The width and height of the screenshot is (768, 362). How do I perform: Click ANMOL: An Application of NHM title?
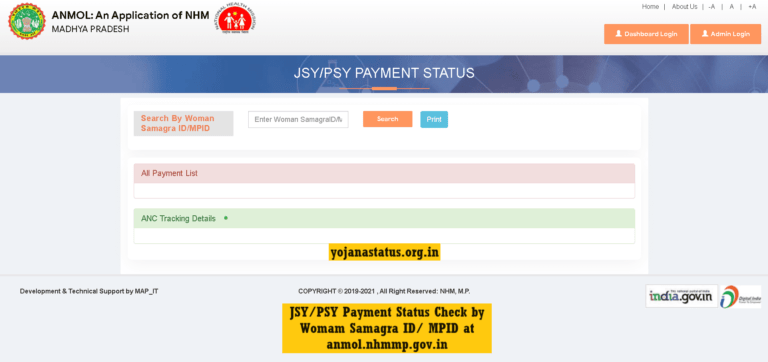130,15
